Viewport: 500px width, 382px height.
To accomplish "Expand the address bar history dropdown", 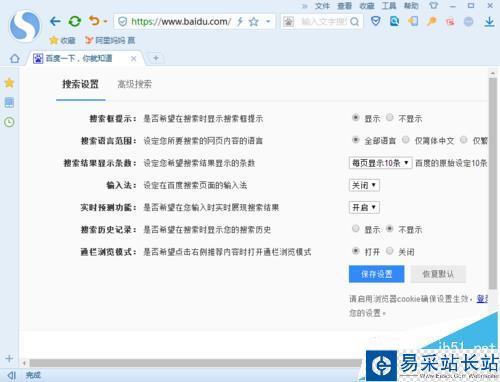I will click(x=268, y=22).
